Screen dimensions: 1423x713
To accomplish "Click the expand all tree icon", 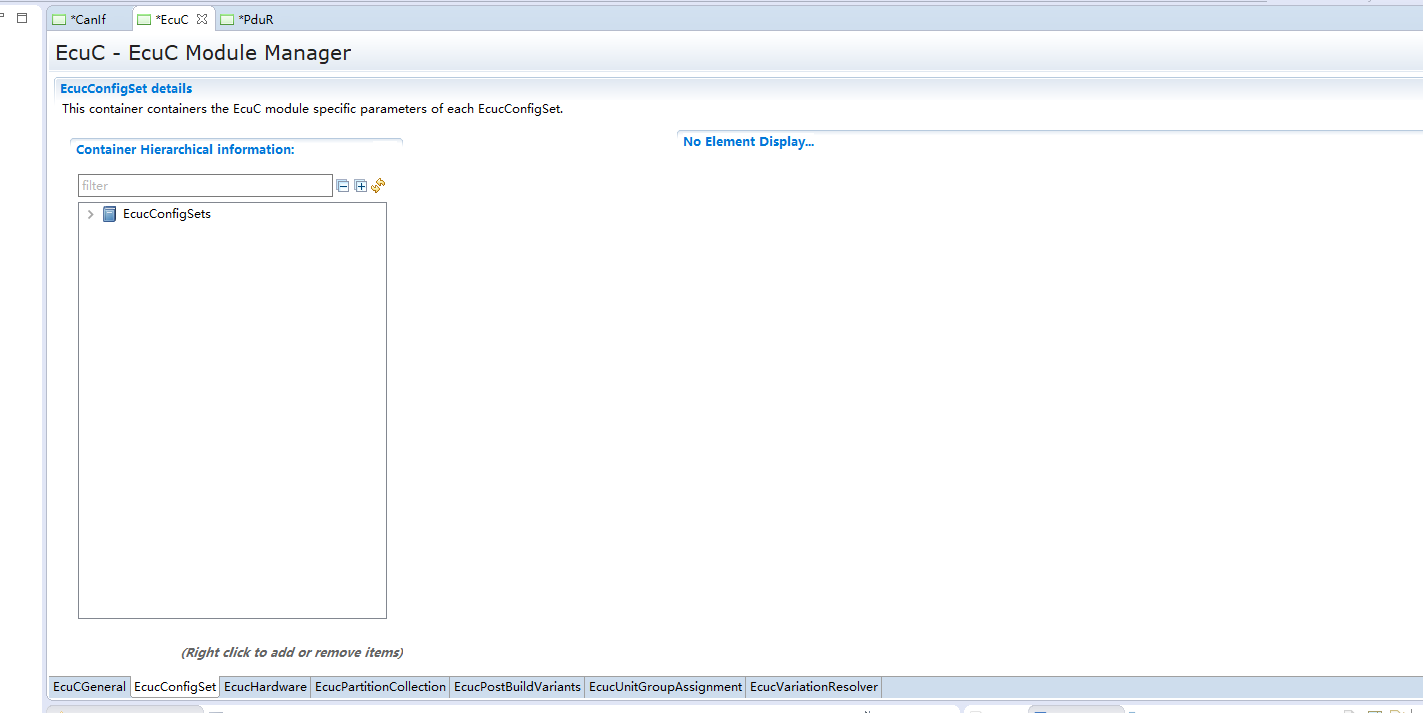I will [x=361, y=186].
